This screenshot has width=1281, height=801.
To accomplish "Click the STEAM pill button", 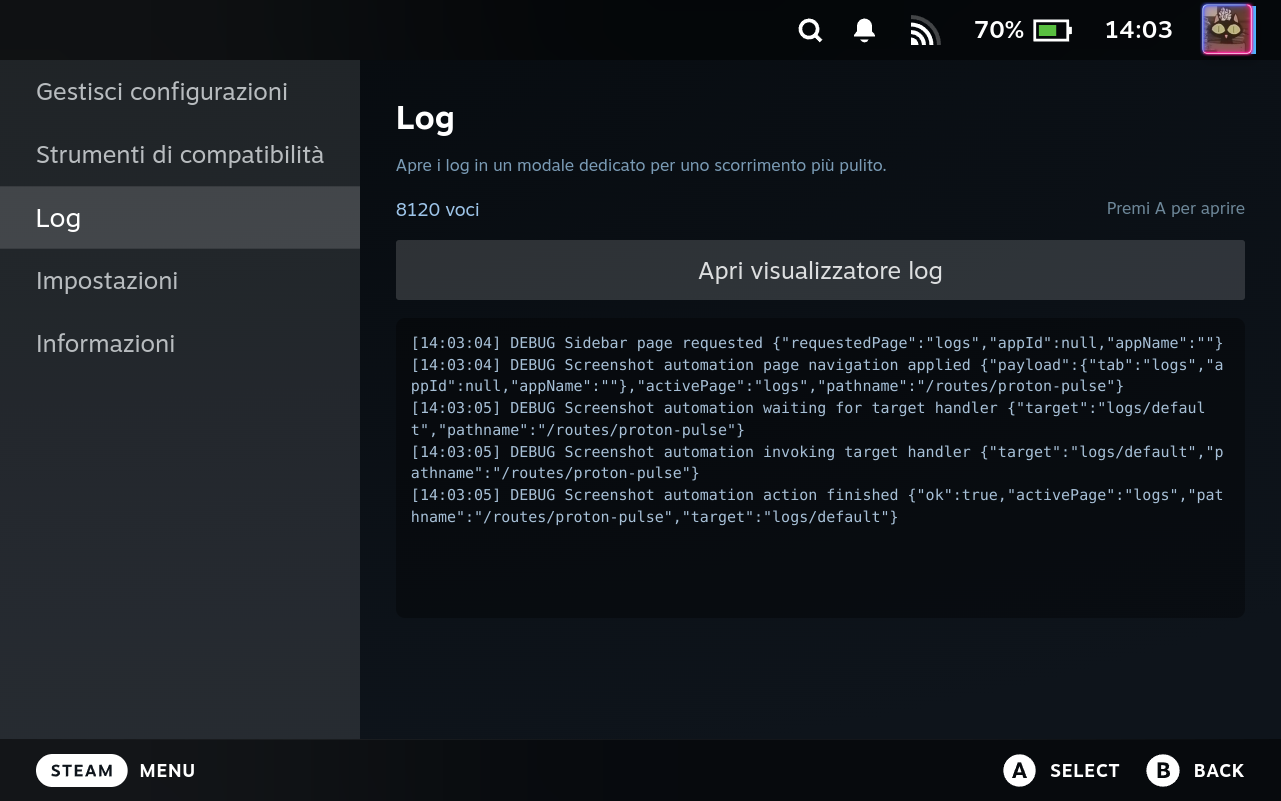I will coord(82,771).
